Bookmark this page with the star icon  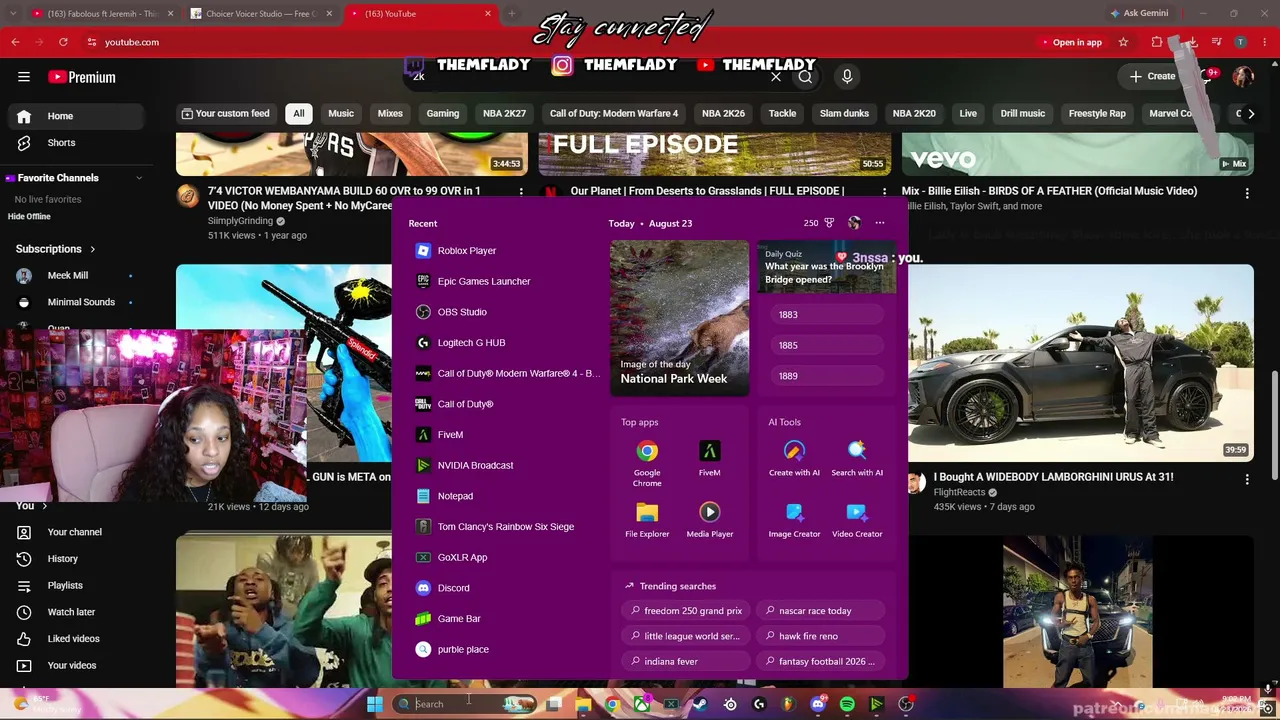pos(1123,42)
